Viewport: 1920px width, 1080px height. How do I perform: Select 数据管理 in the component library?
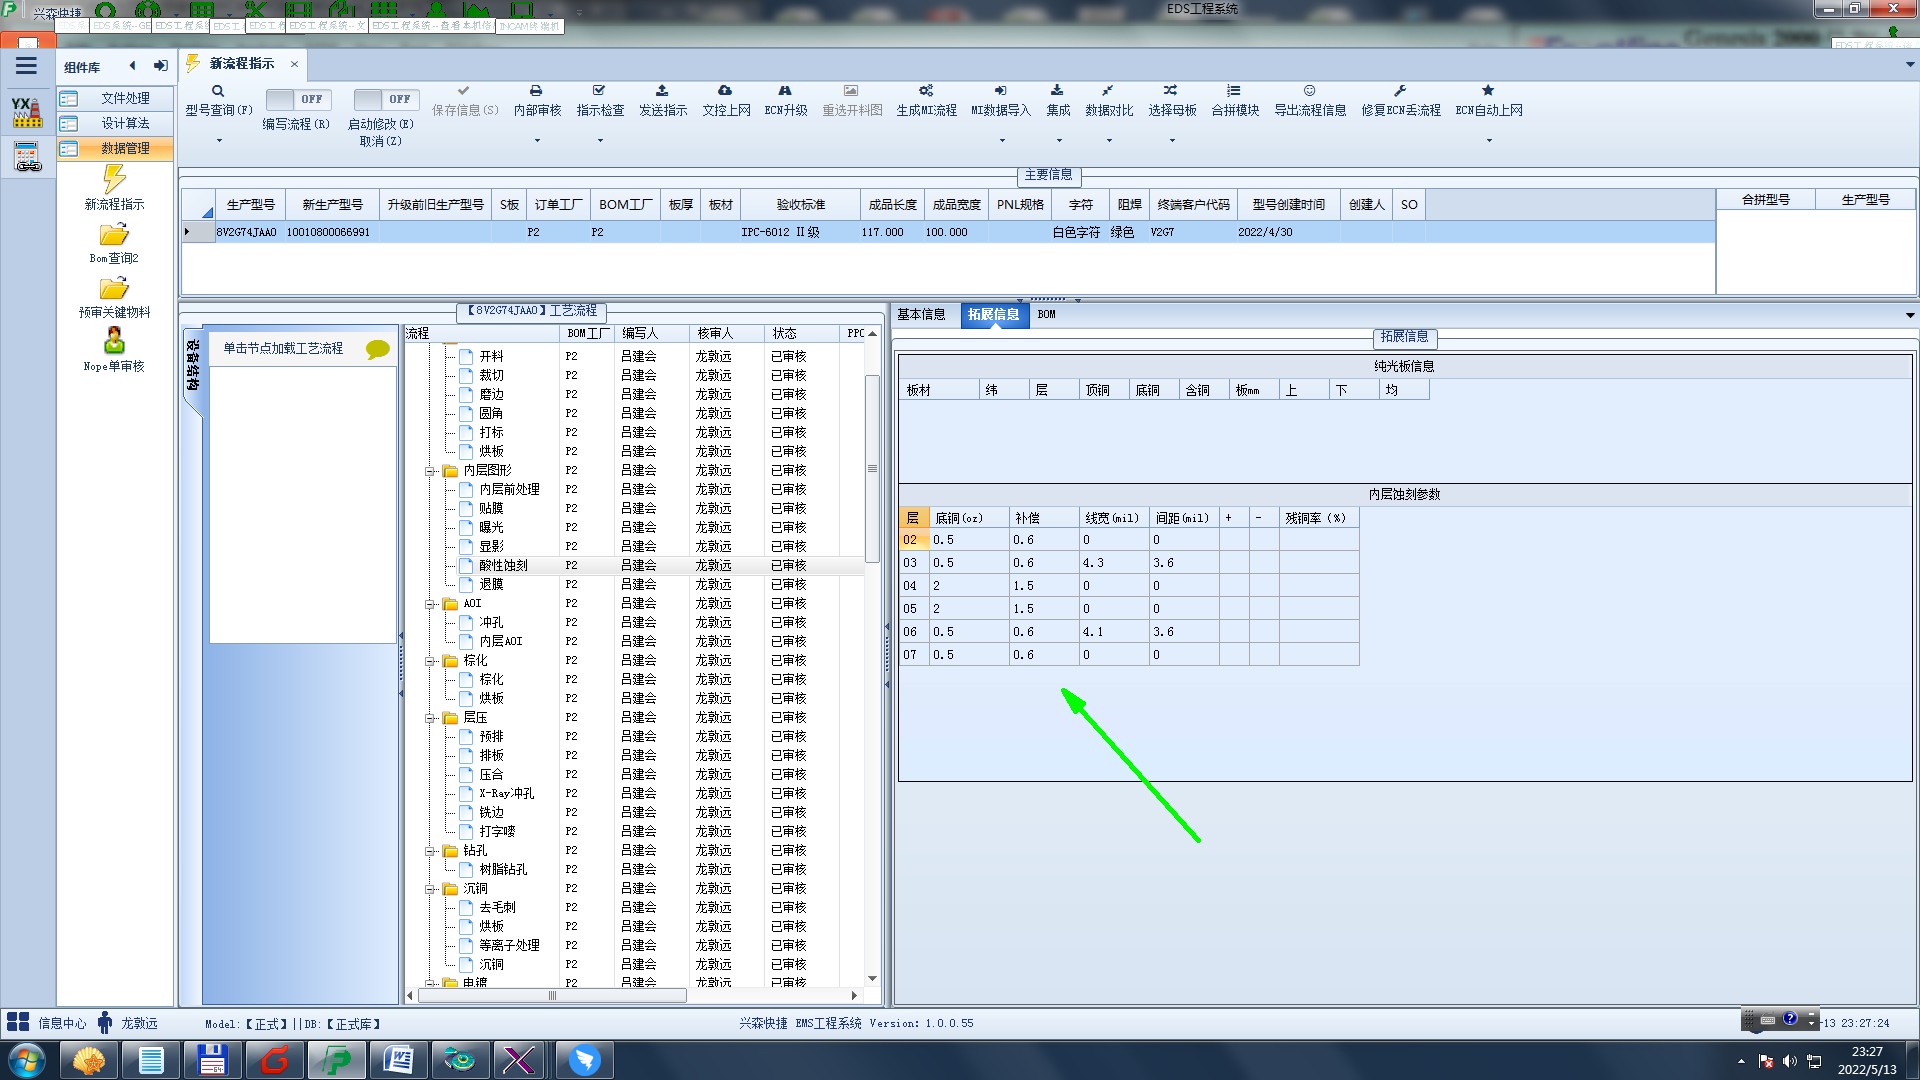[x=124, y=148]
